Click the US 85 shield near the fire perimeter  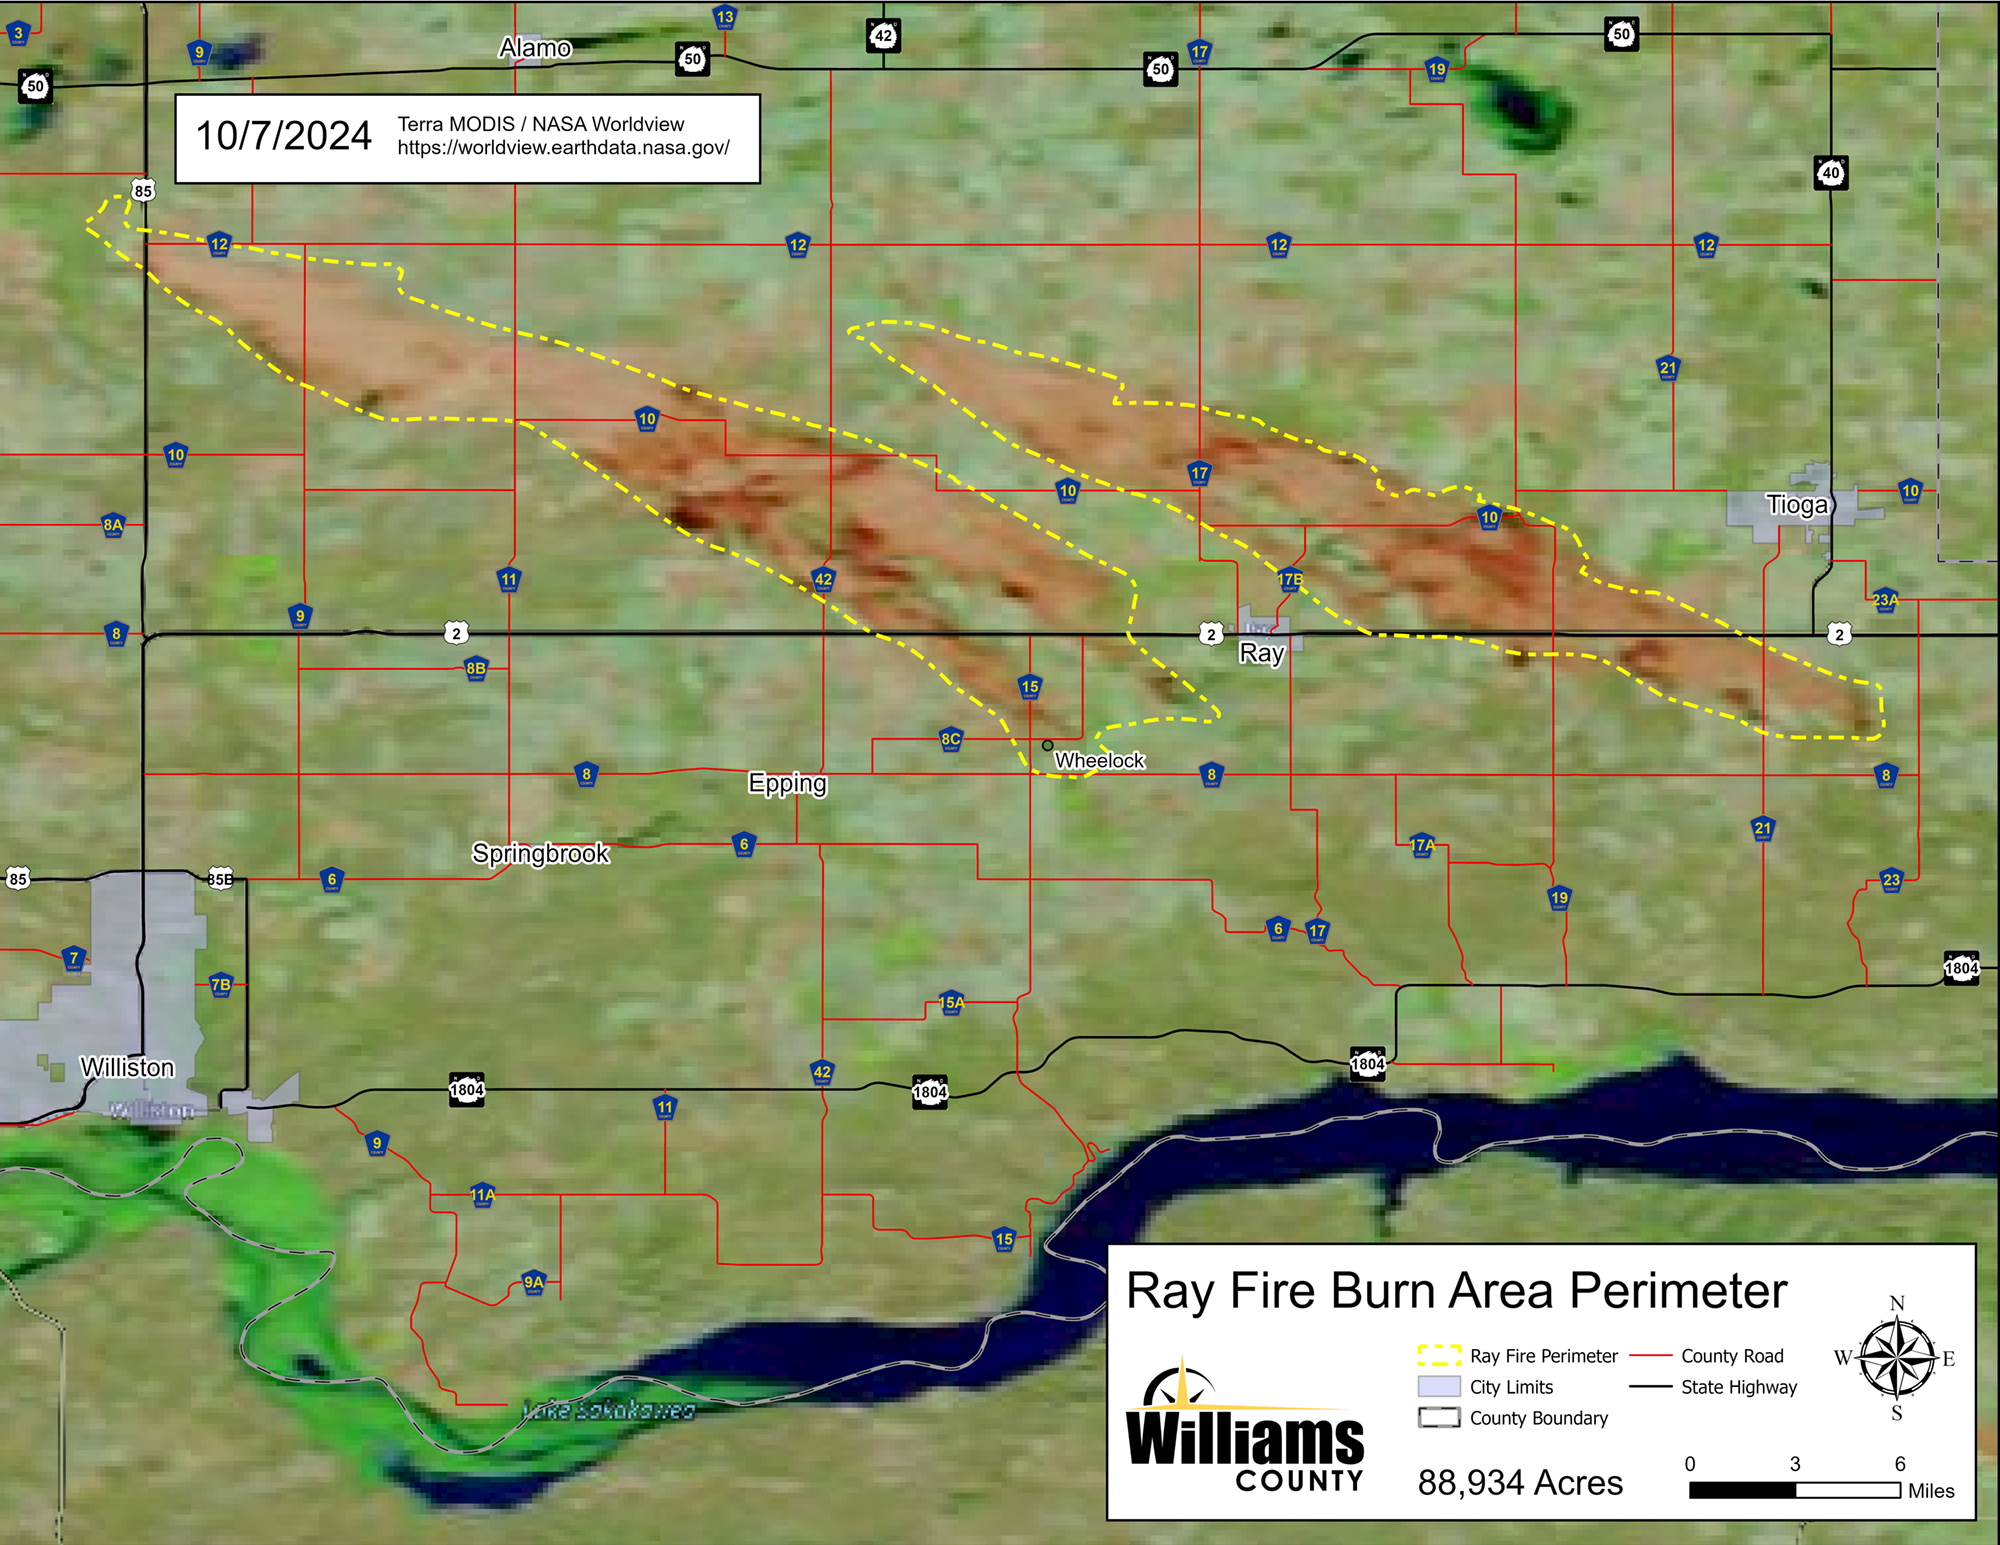point(143,190)
